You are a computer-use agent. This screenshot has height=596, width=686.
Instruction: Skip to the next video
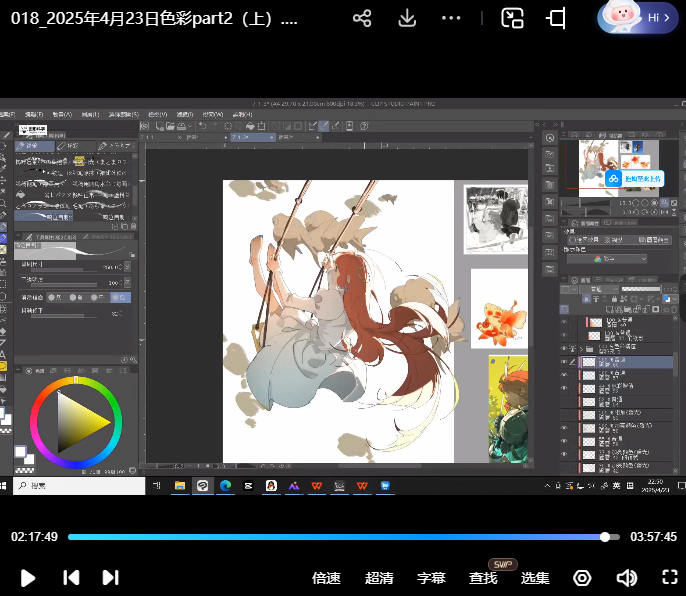(111, 577)
